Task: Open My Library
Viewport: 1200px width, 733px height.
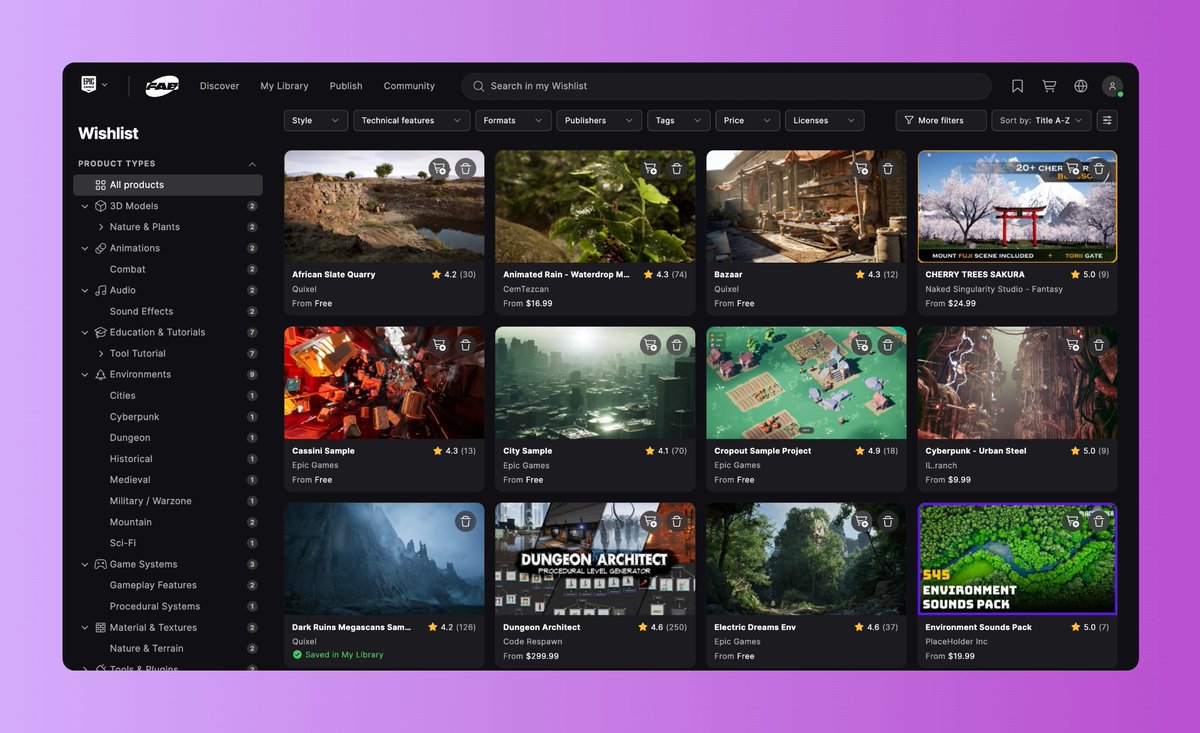Action: point(284,86)
